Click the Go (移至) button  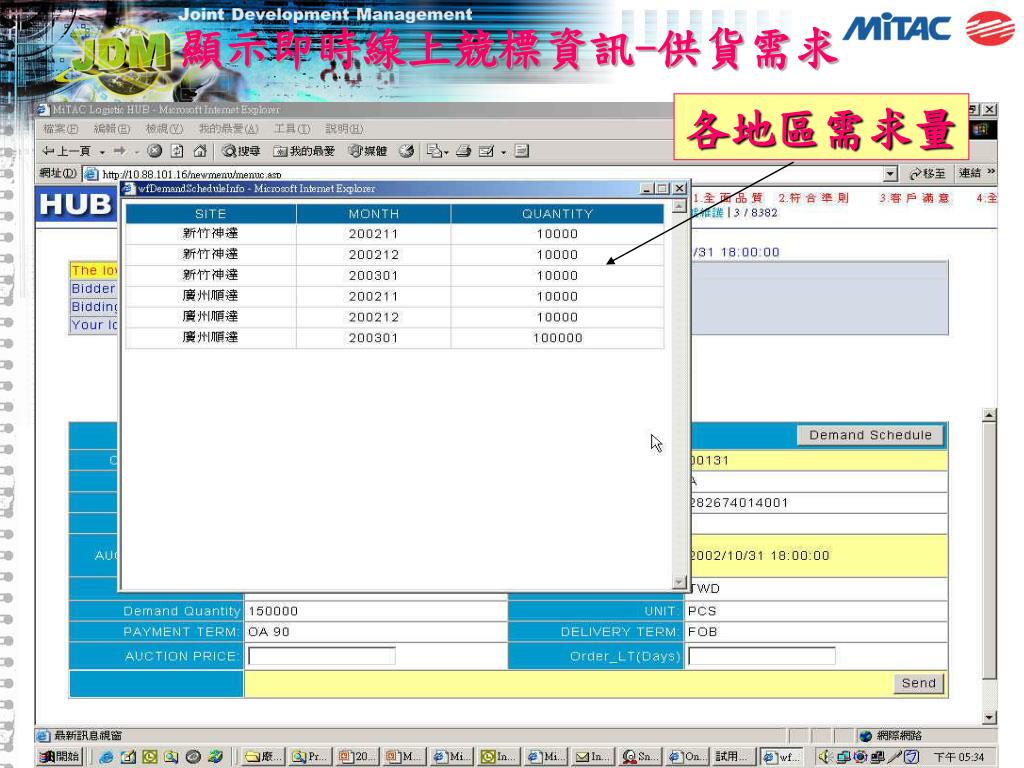click(927, 173)
